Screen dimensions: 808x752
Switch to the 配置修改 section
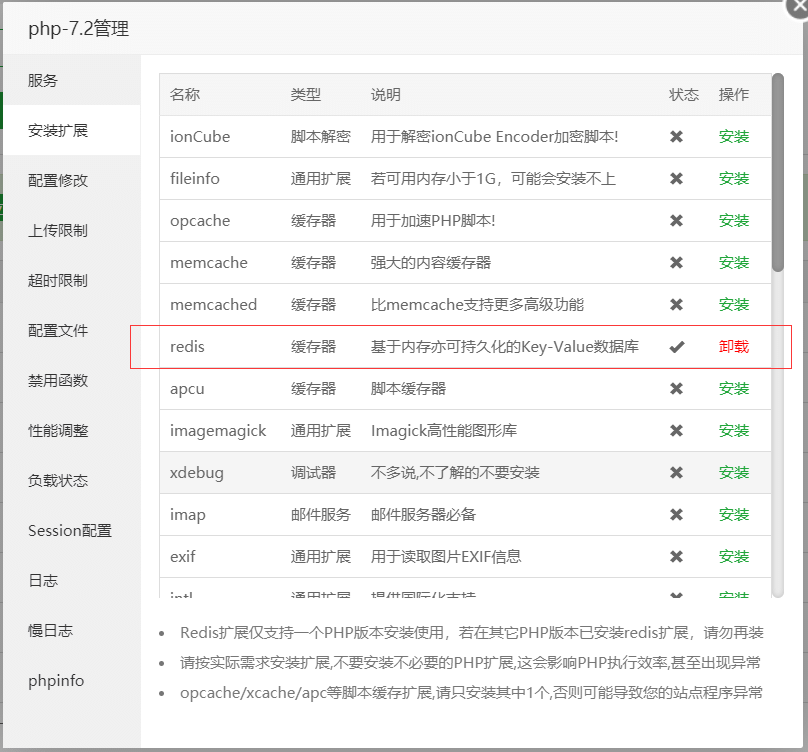(55, 180)
